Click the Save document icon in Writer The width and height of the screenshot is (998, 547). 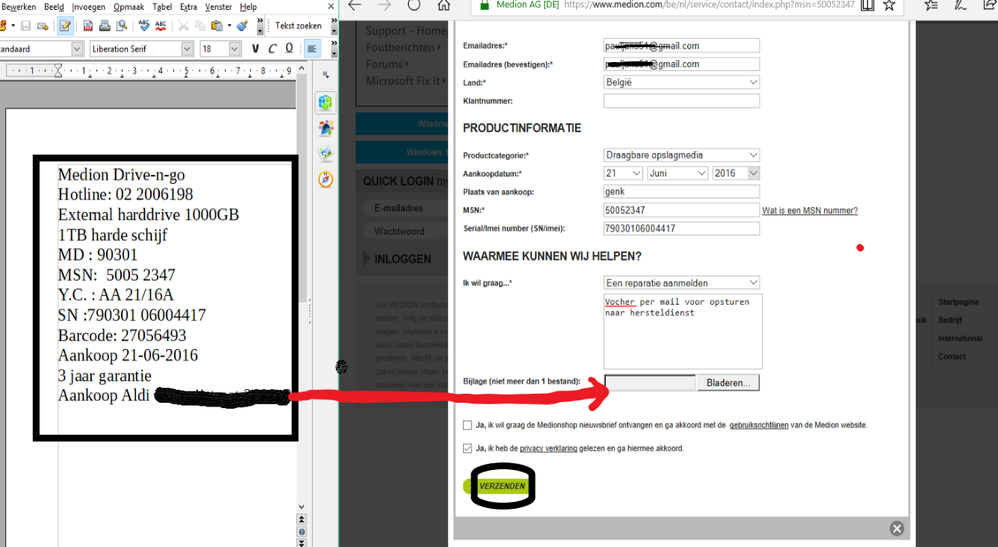point(26,26)
